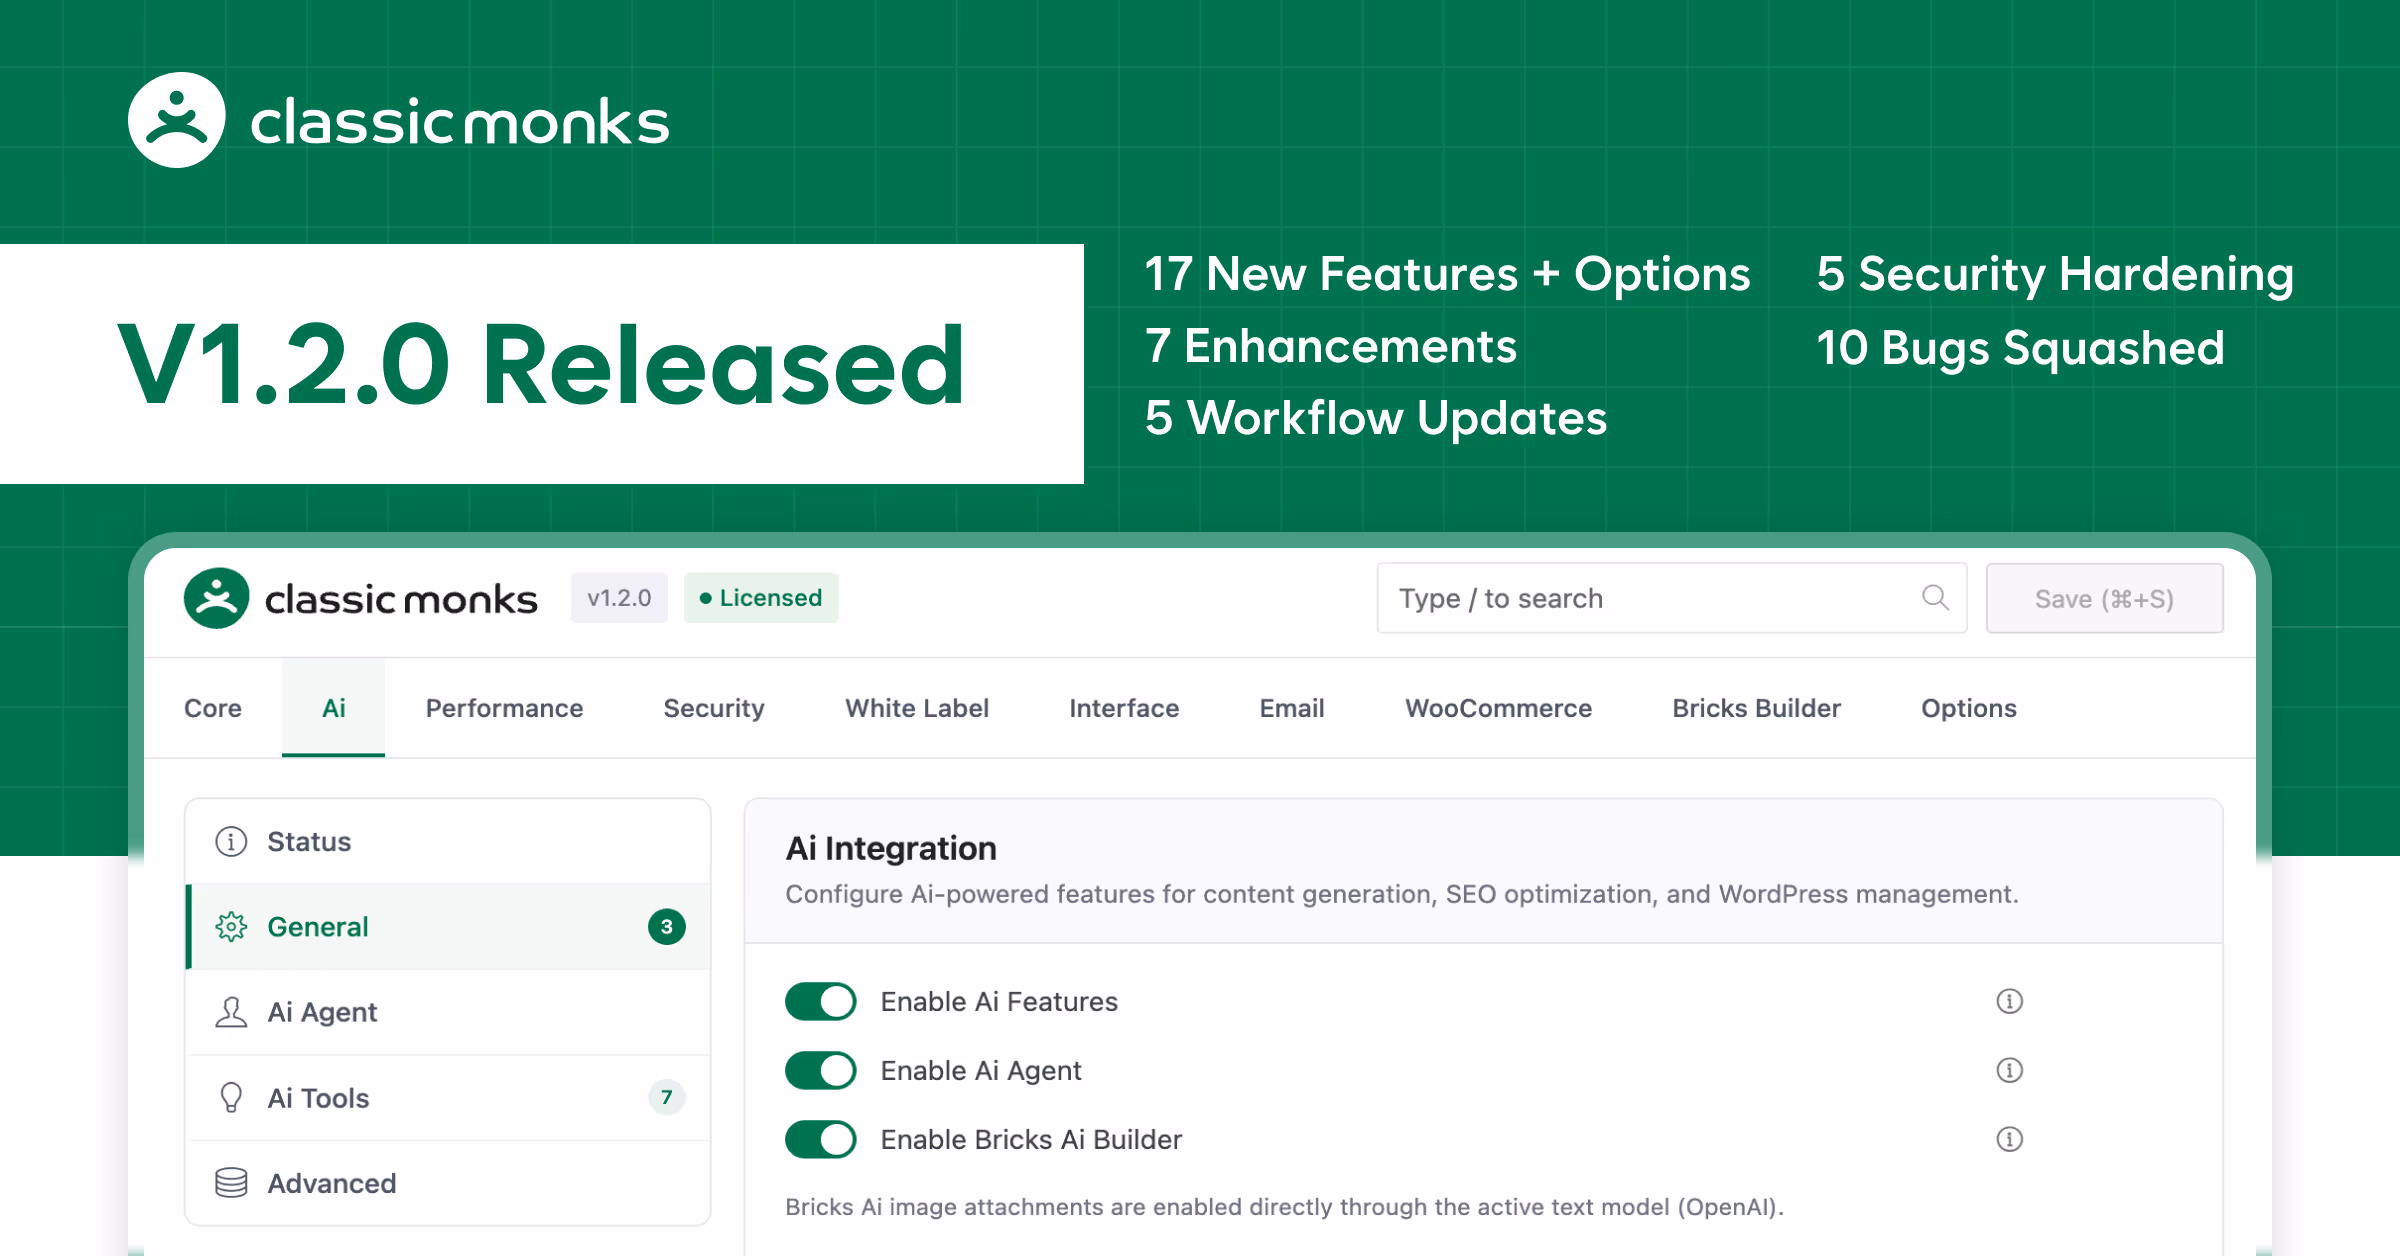Click the Advanced database icon

[x=231, y=1183]
